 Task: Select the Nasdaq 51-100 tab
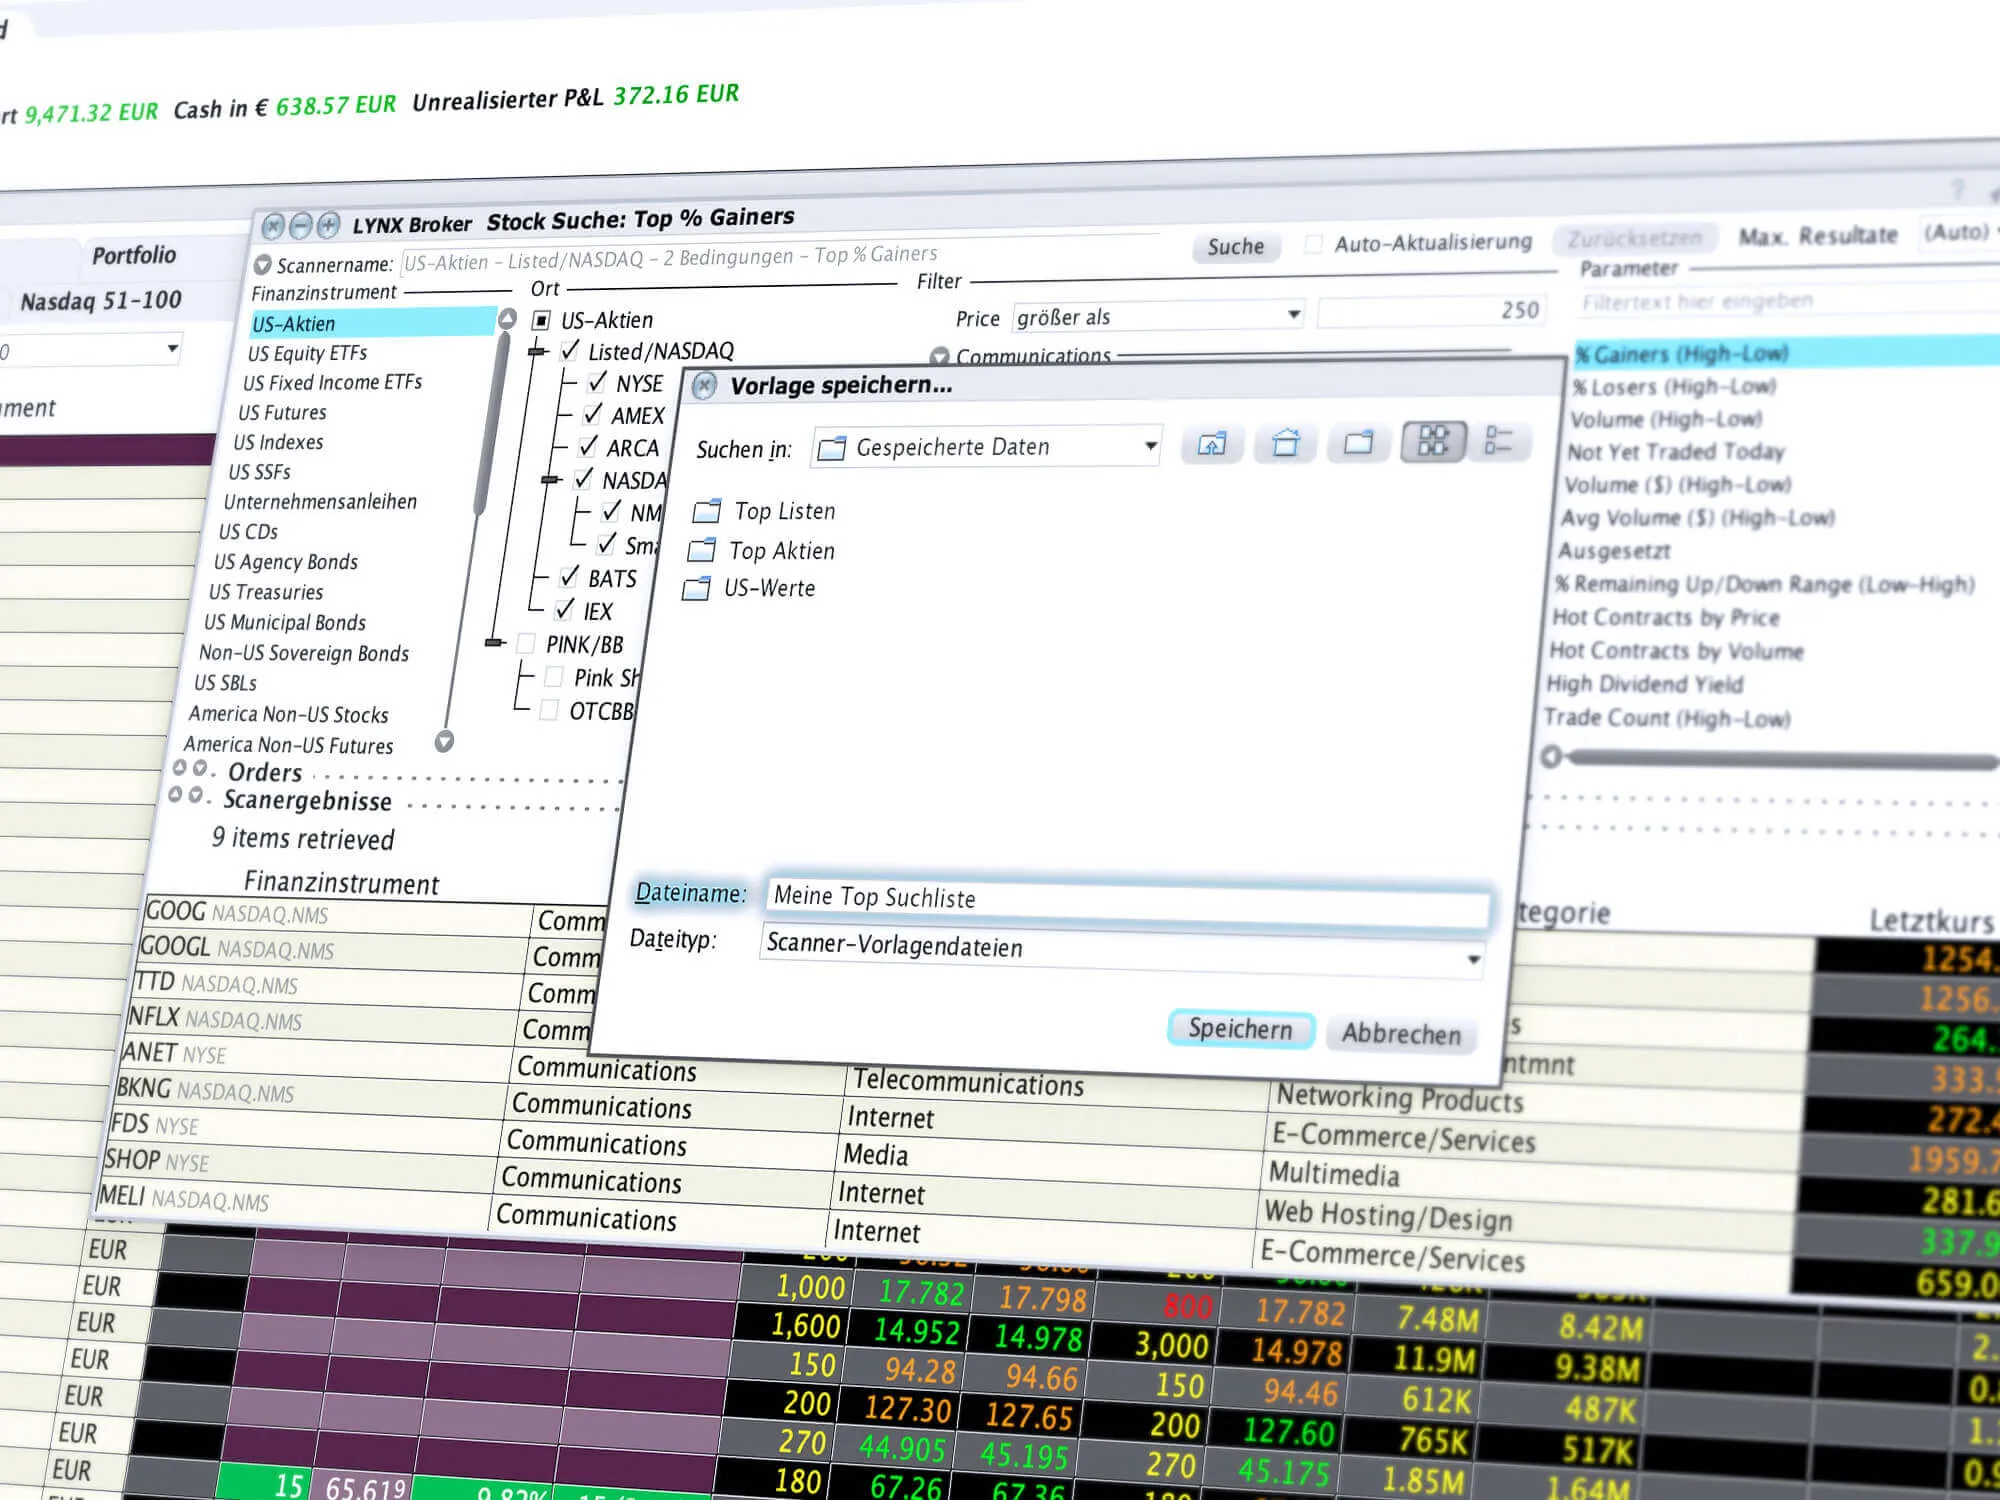[x=101, y=301]
